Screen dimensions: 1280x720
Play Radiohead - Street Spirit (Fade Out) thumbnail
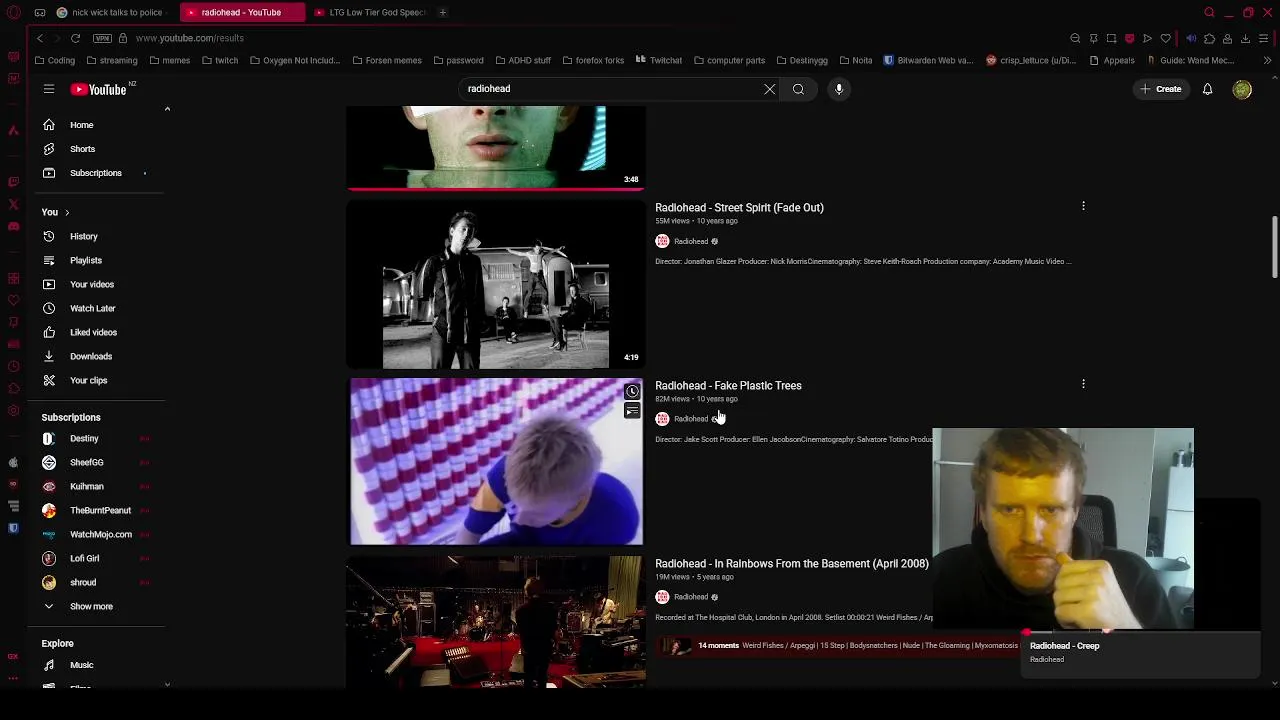(x=496, y=285)
